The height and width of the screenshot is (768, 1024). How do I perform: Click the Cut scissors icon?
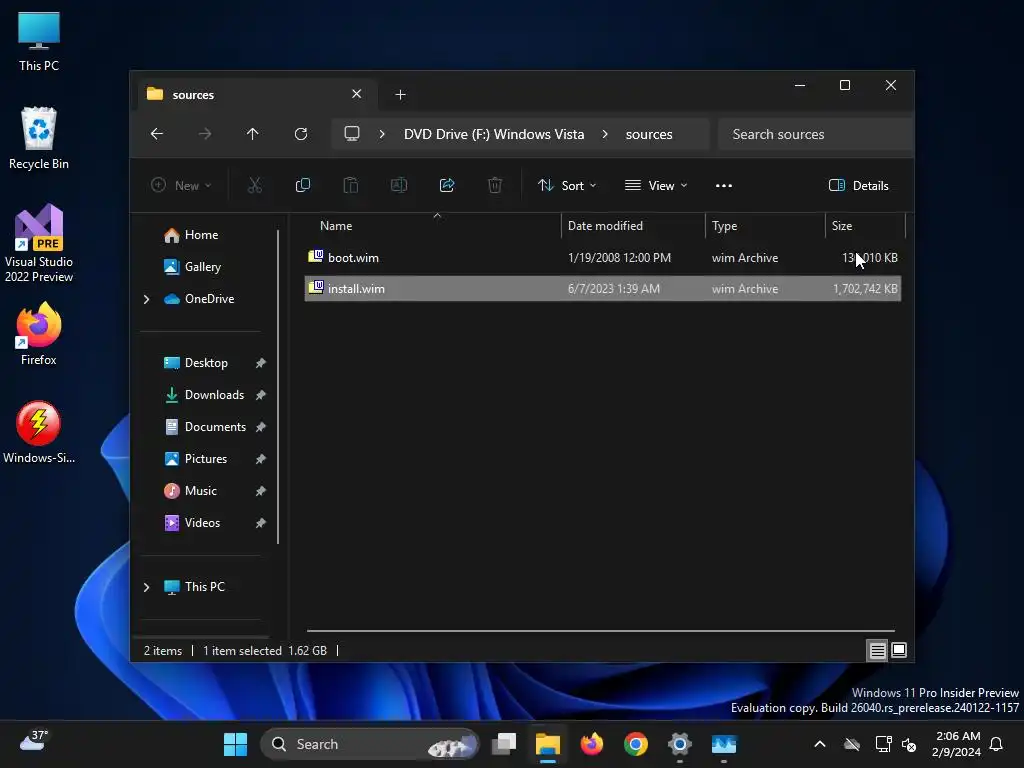255,185
